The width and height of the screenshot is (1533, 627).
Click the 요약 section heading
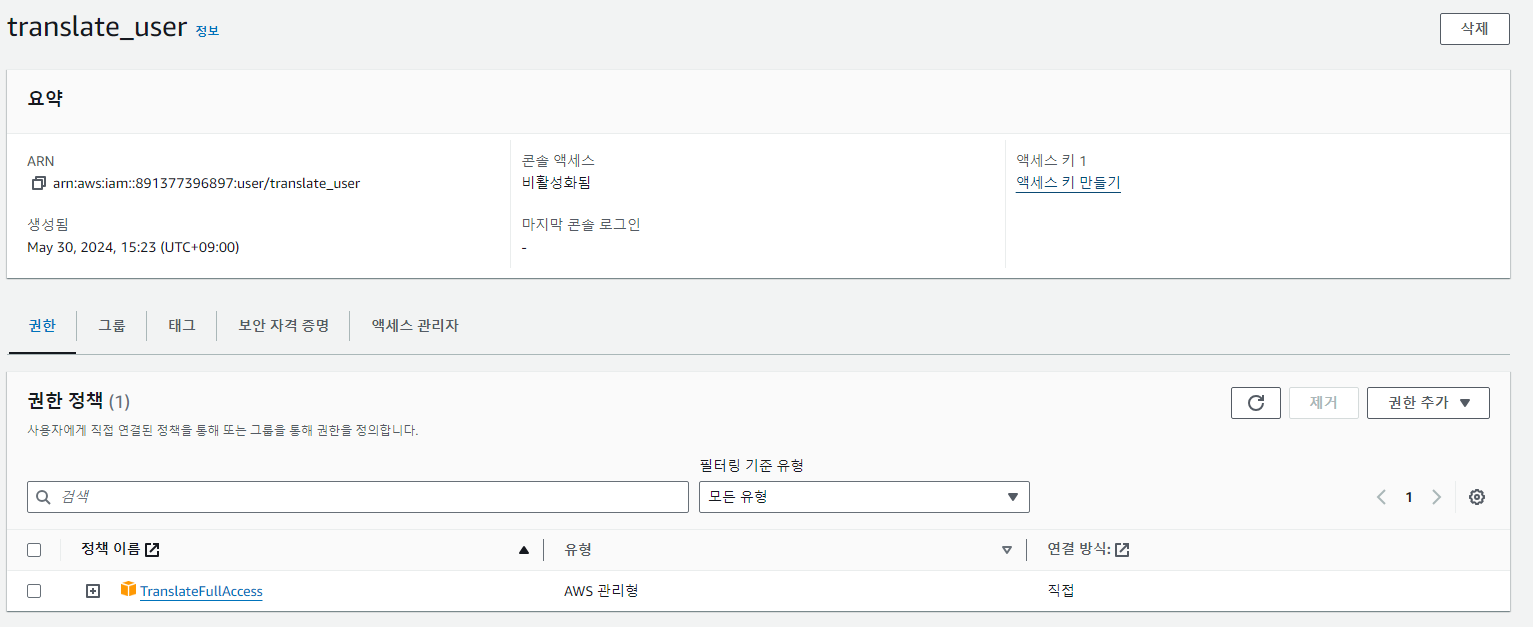pos(45,99)
